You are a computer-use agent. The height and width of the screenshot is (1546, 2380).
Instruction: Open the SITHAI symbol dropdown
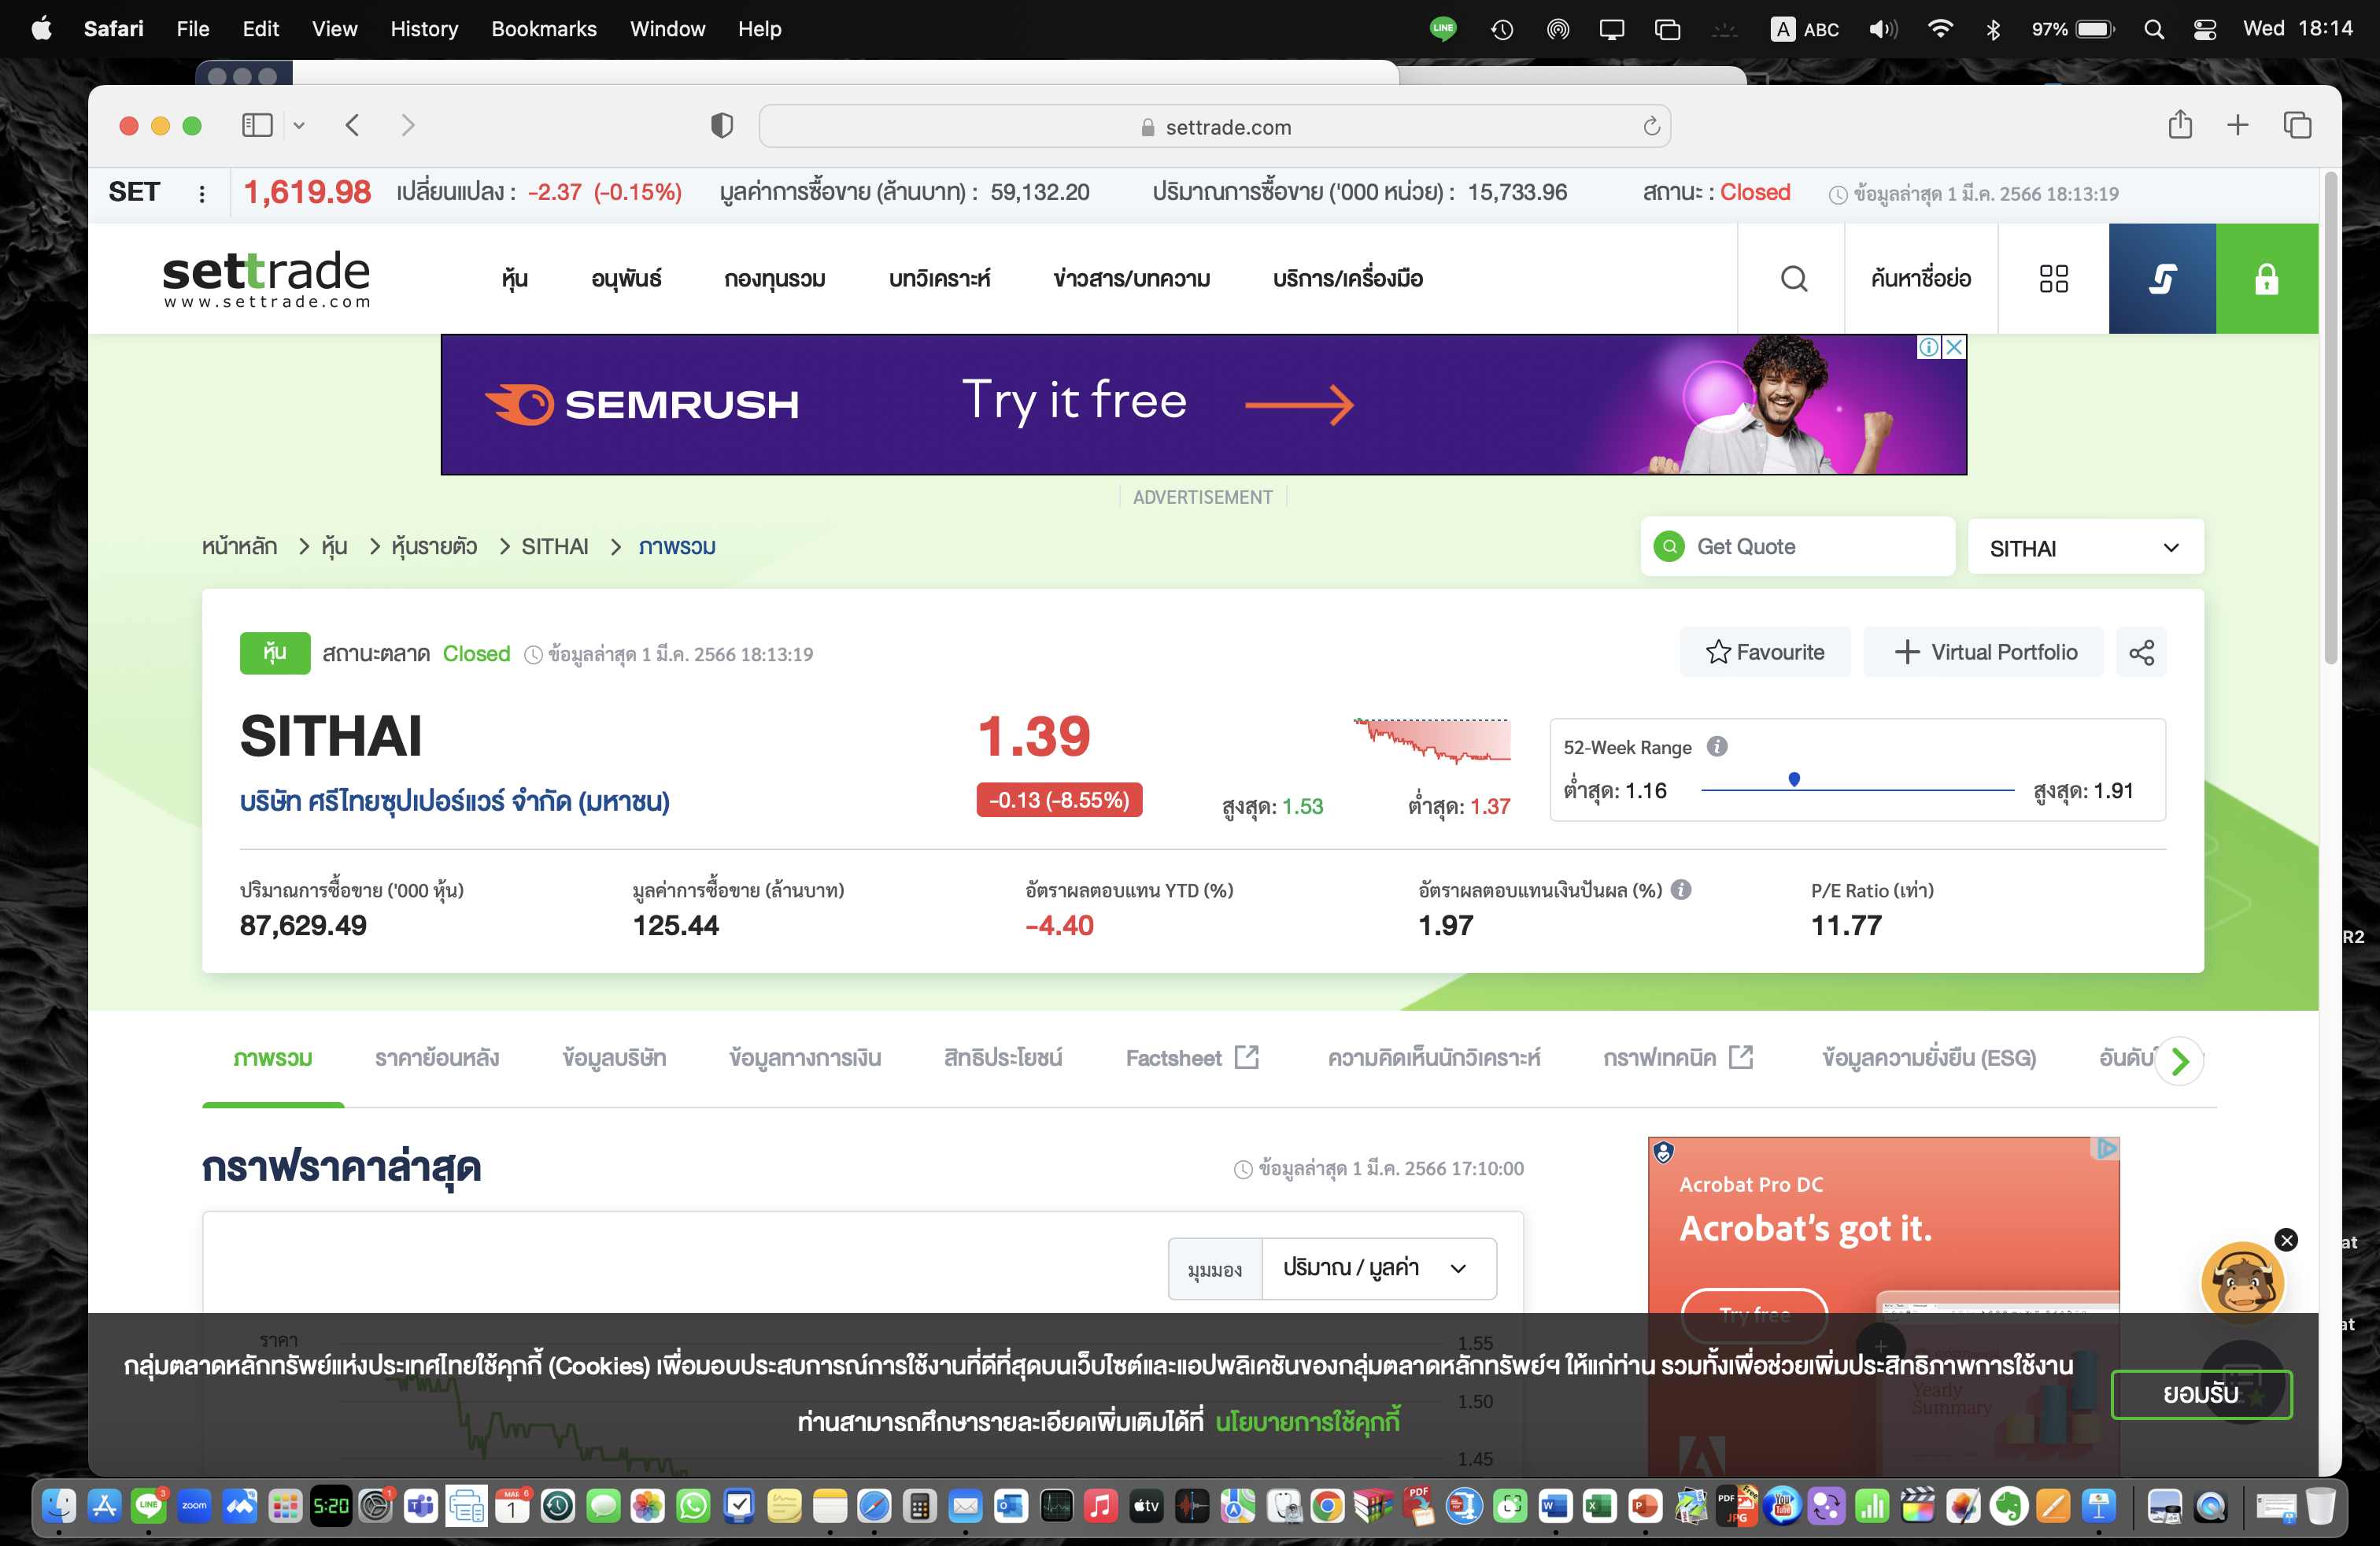(2085, 548)
